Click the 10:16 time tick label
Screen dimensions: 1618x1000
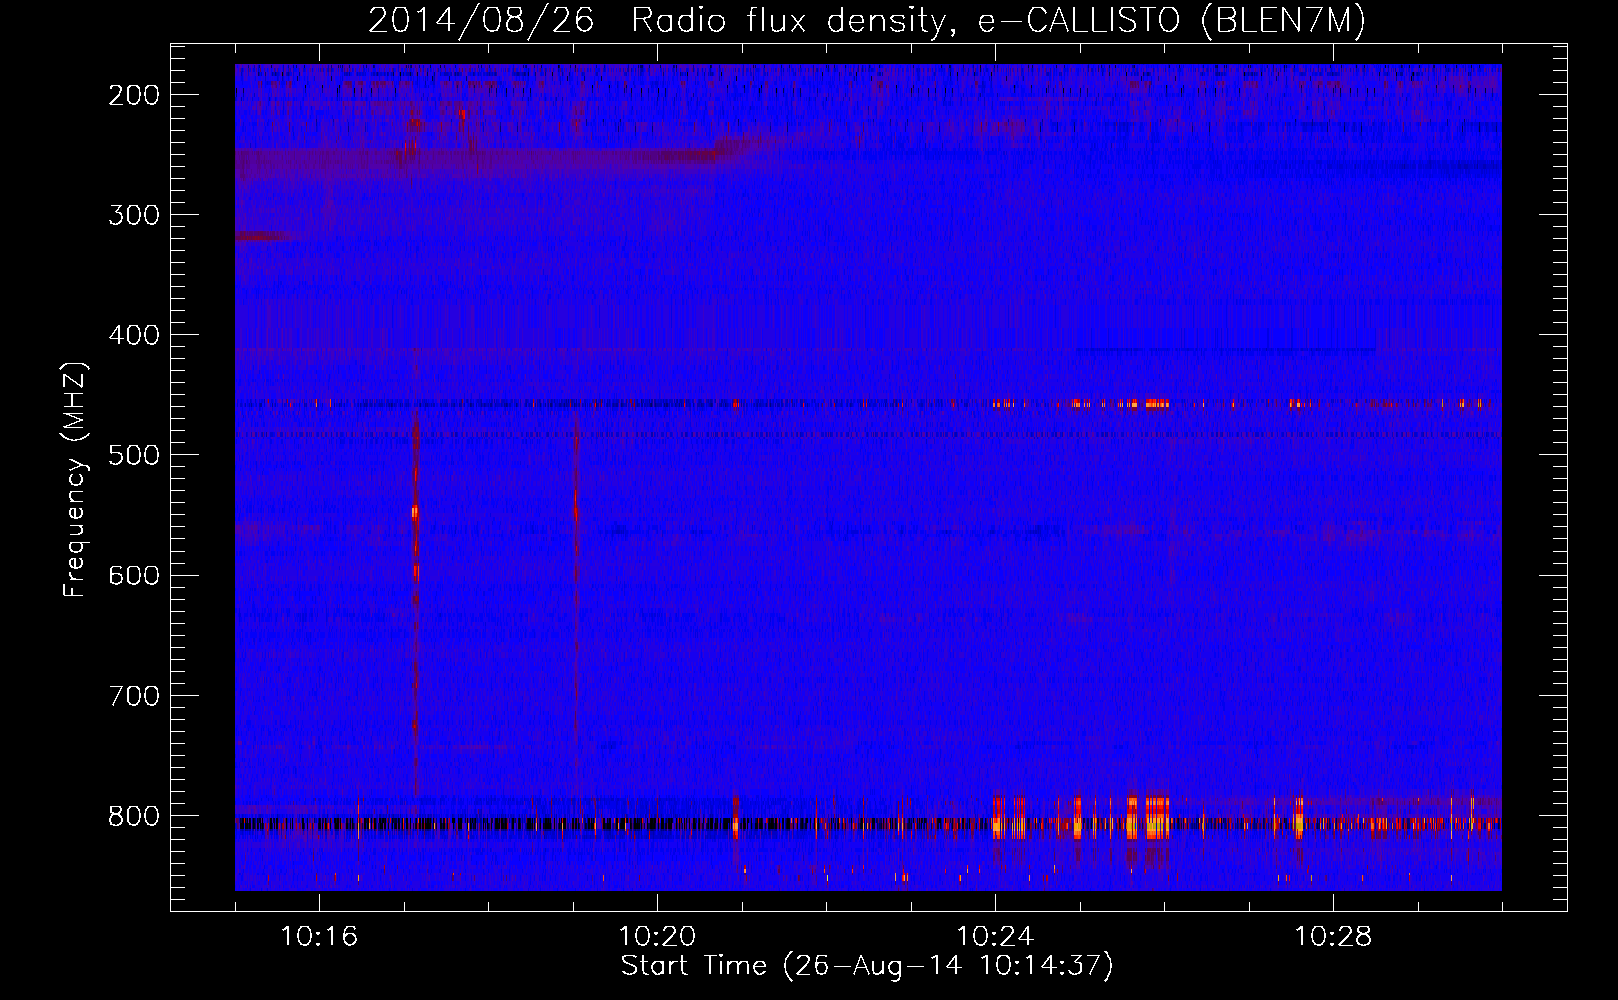point(319,937)
